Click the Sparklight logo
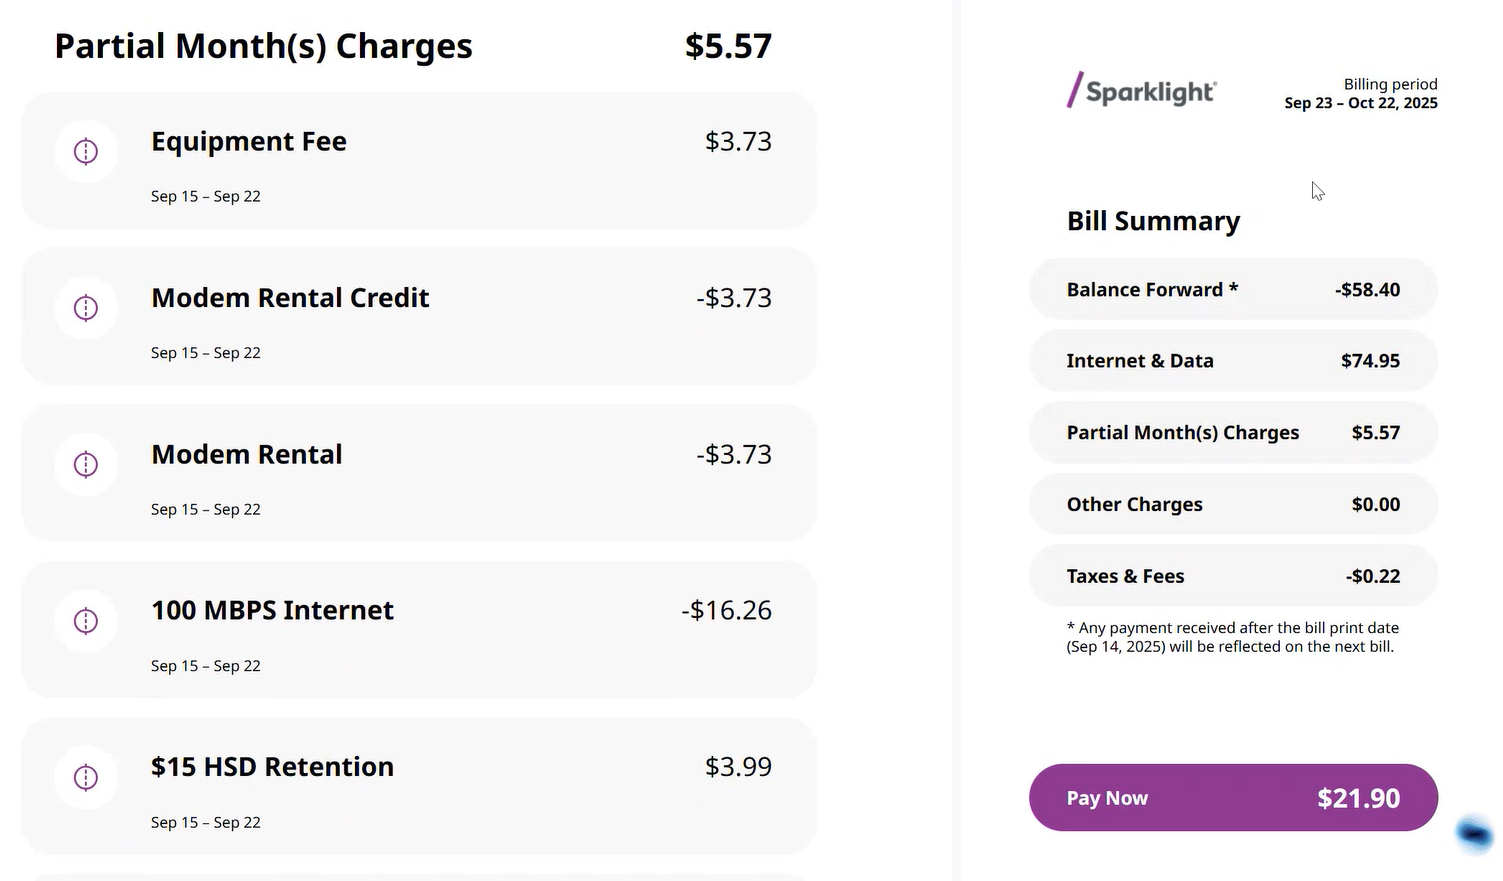The height and width of the screenshot is (881, 1503). pos(1141,91)
